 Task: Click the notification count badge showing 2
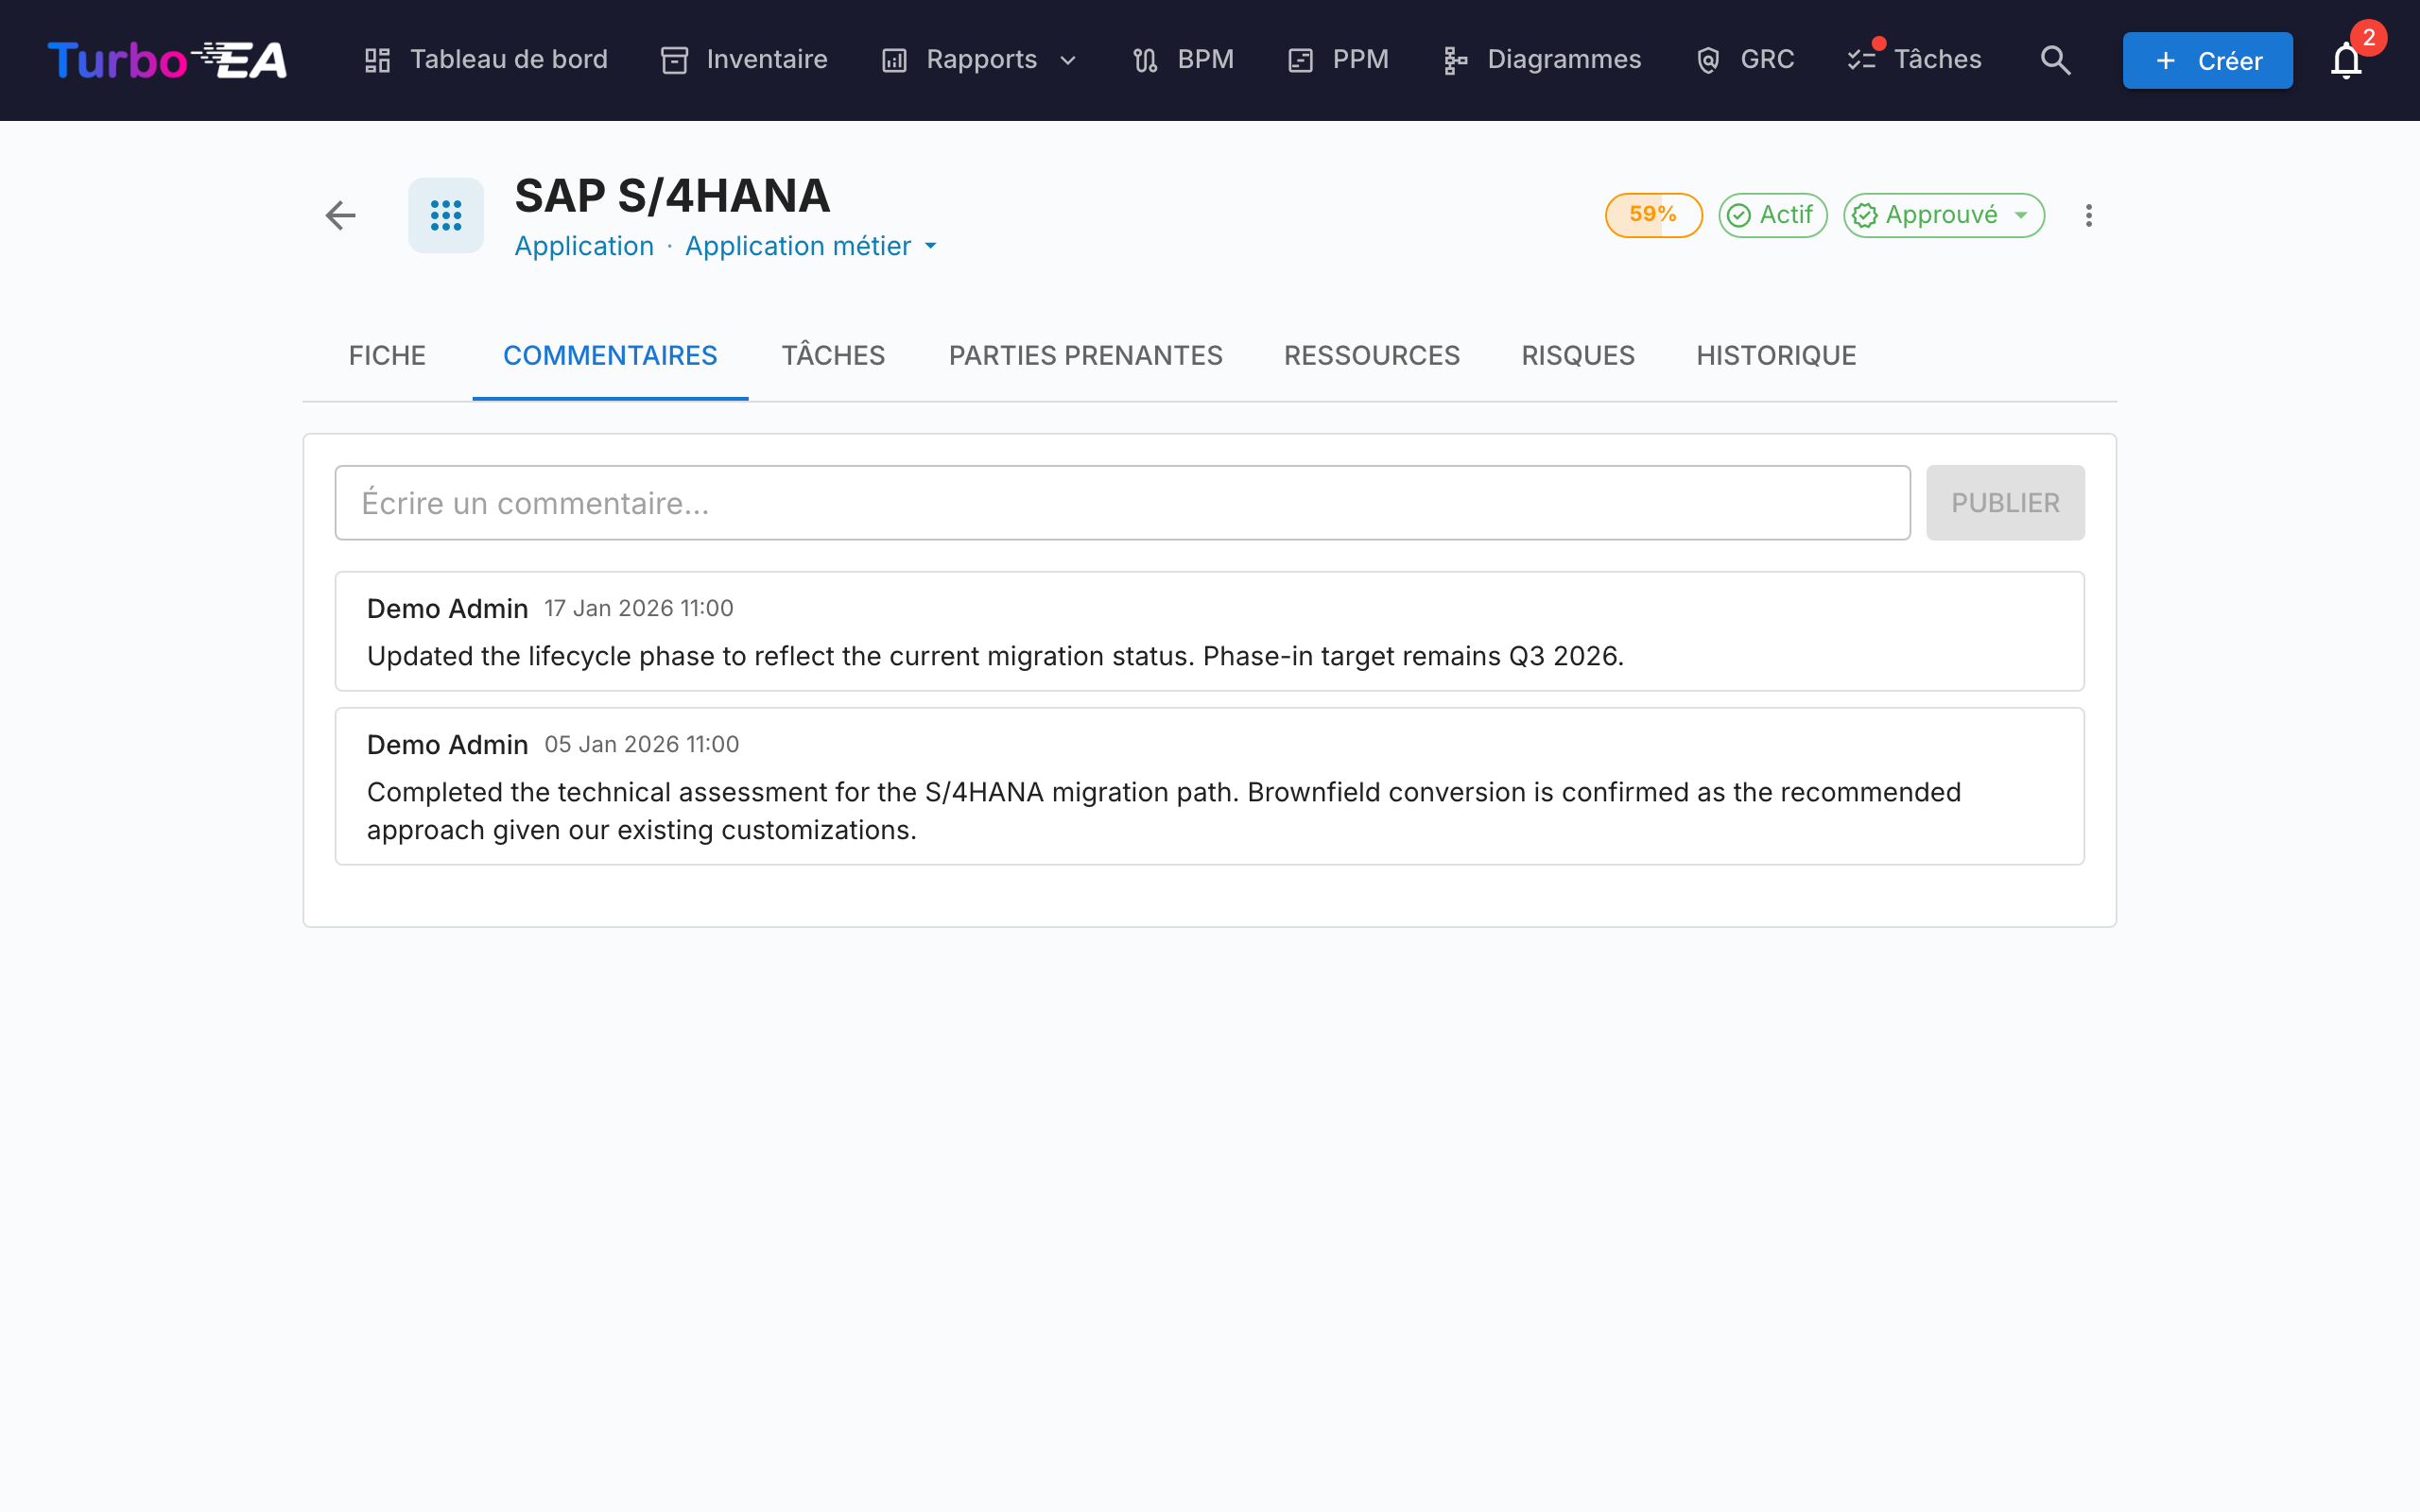click(x=2369, y=38)
